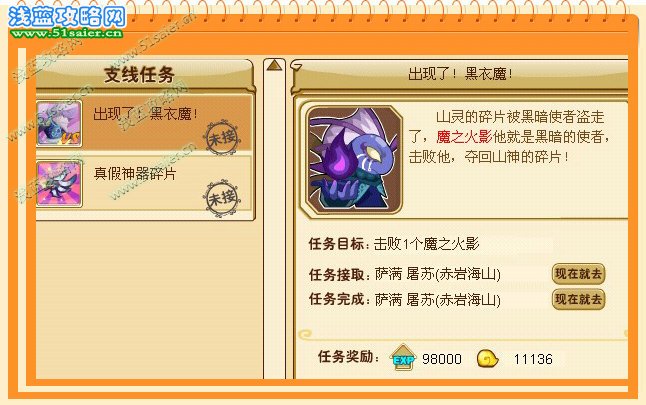646x405 pixels.
Task: Click the 出现了！黑衣魔！ detail title bar
Action: coord(460,74)
